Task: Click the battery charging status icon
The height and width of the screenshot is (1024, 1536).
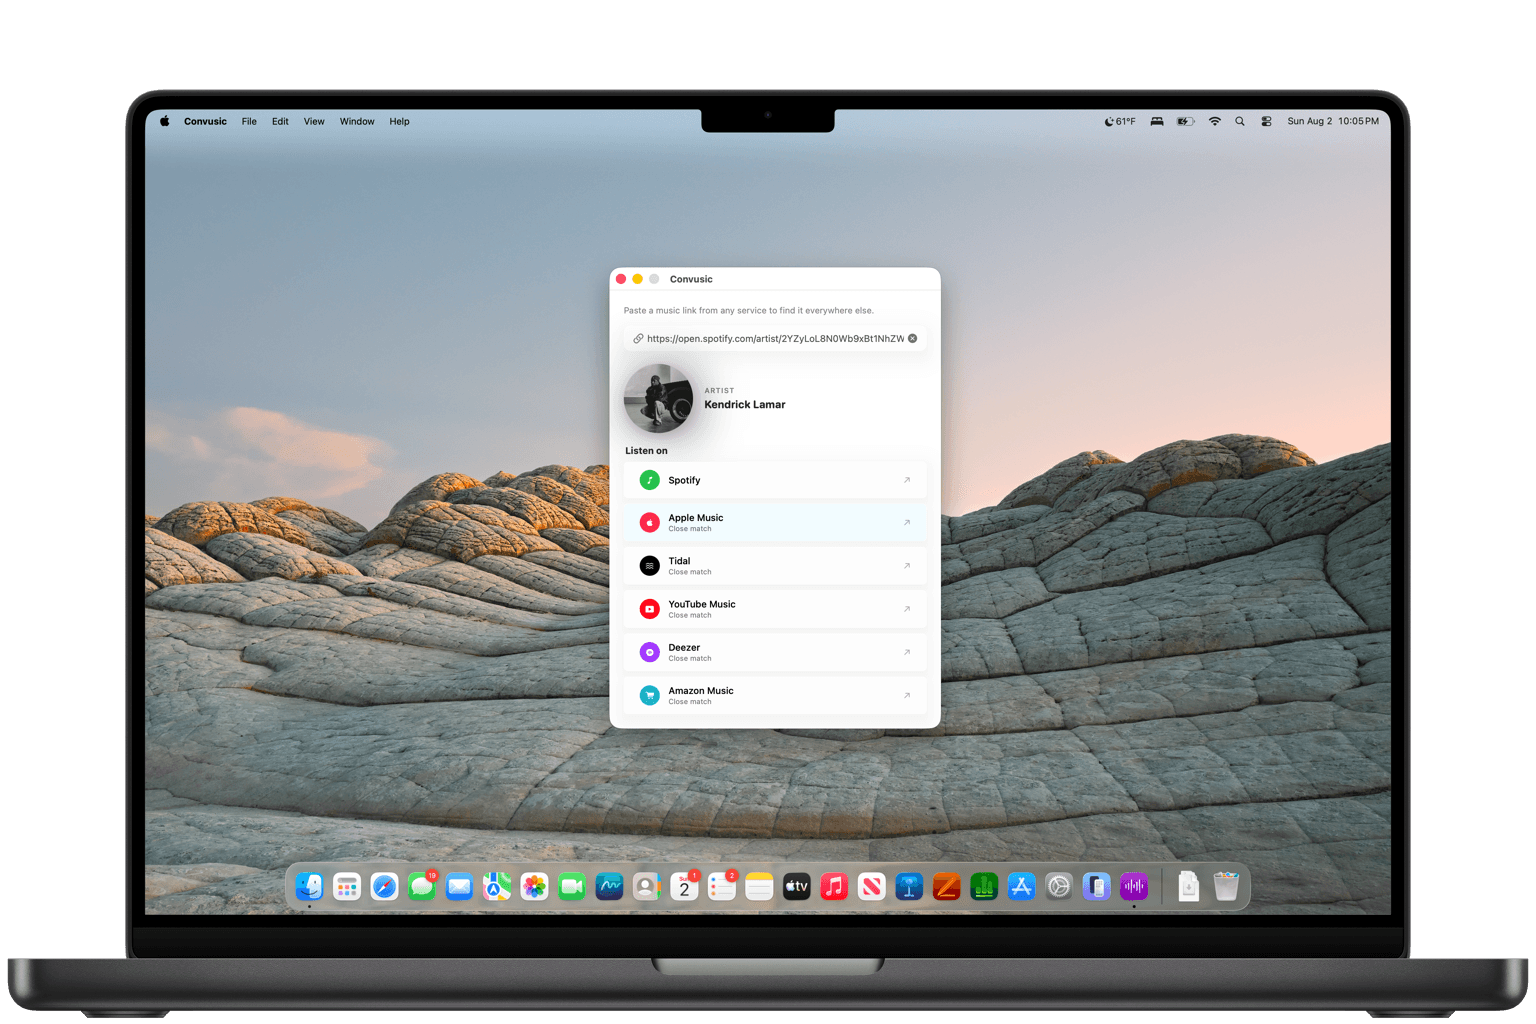Action: click(1185, 121)
